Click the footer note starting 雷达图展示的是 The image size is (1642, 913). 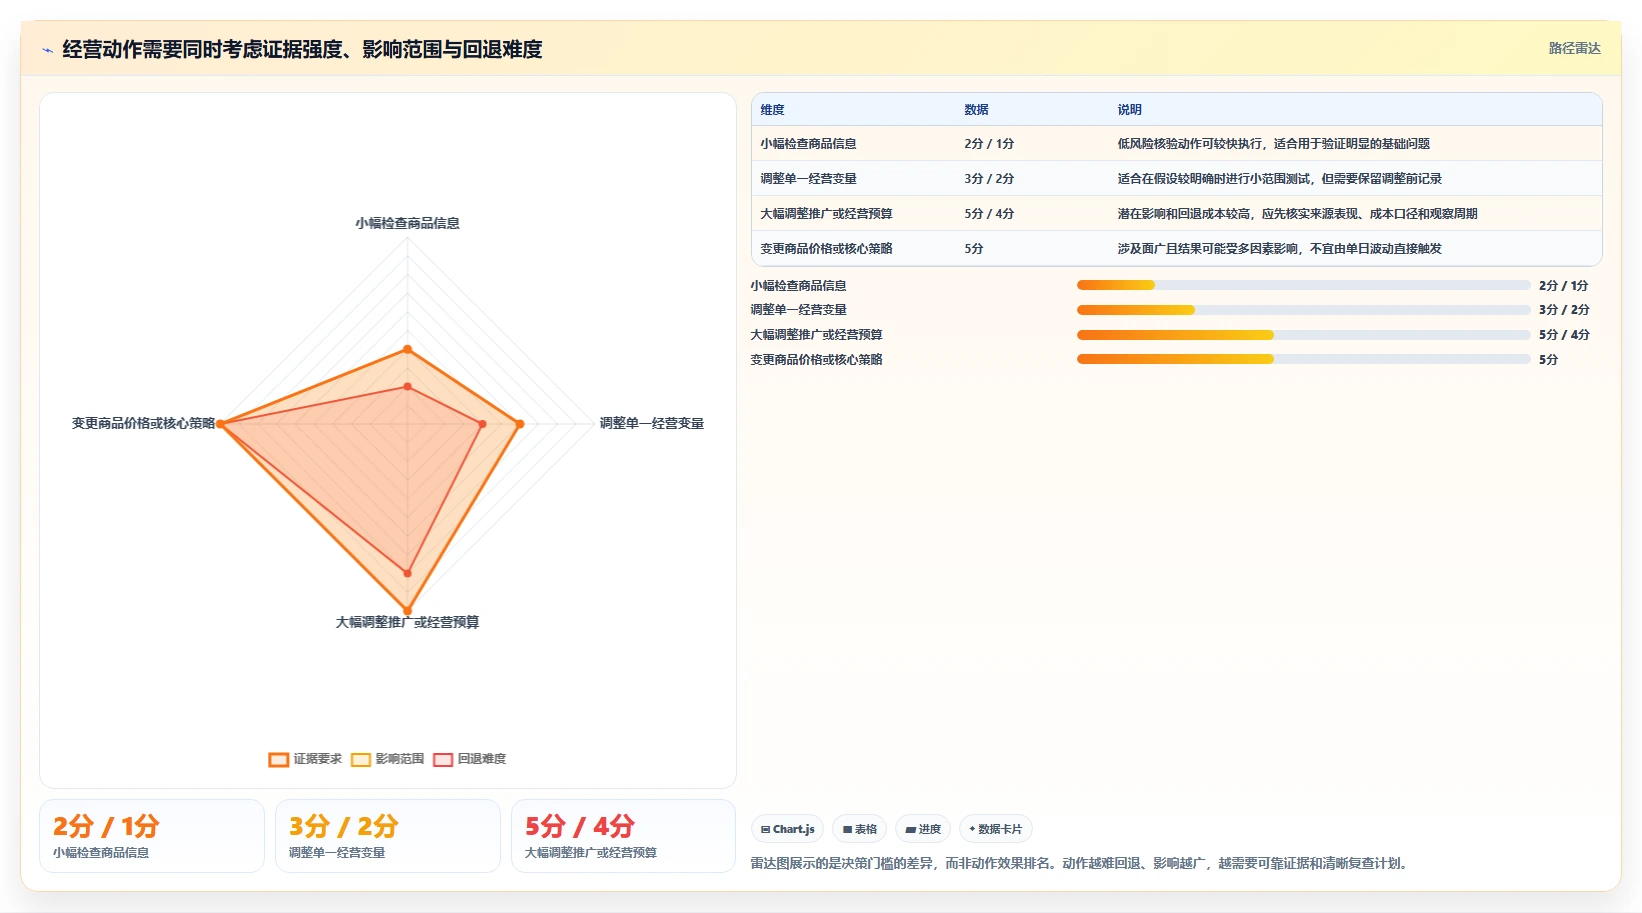coord(1081,863)
